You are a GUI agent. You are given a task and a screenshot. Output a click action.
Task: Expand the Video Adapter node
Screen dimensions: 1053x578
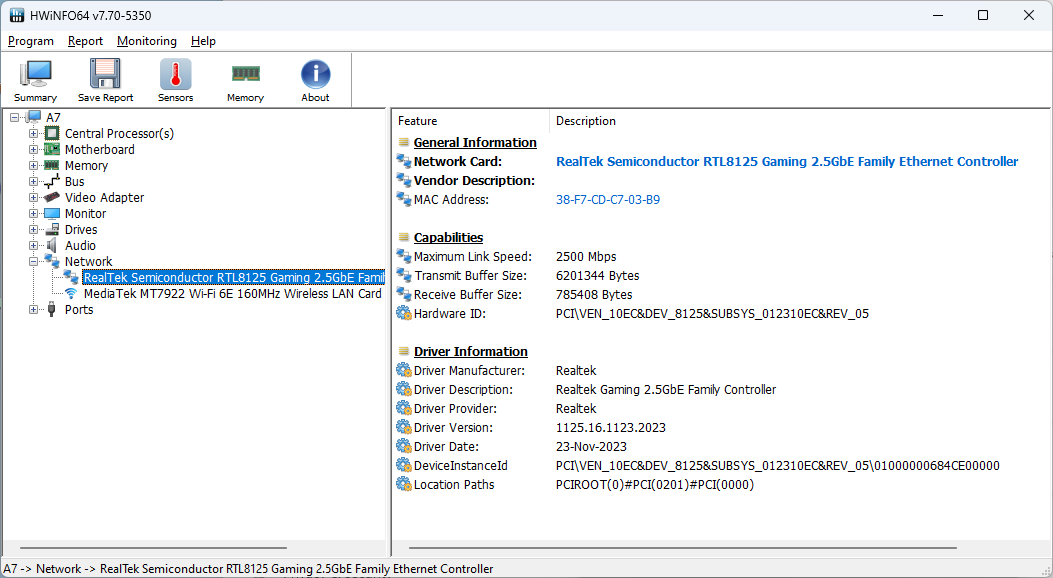click(x=33, y=197)
